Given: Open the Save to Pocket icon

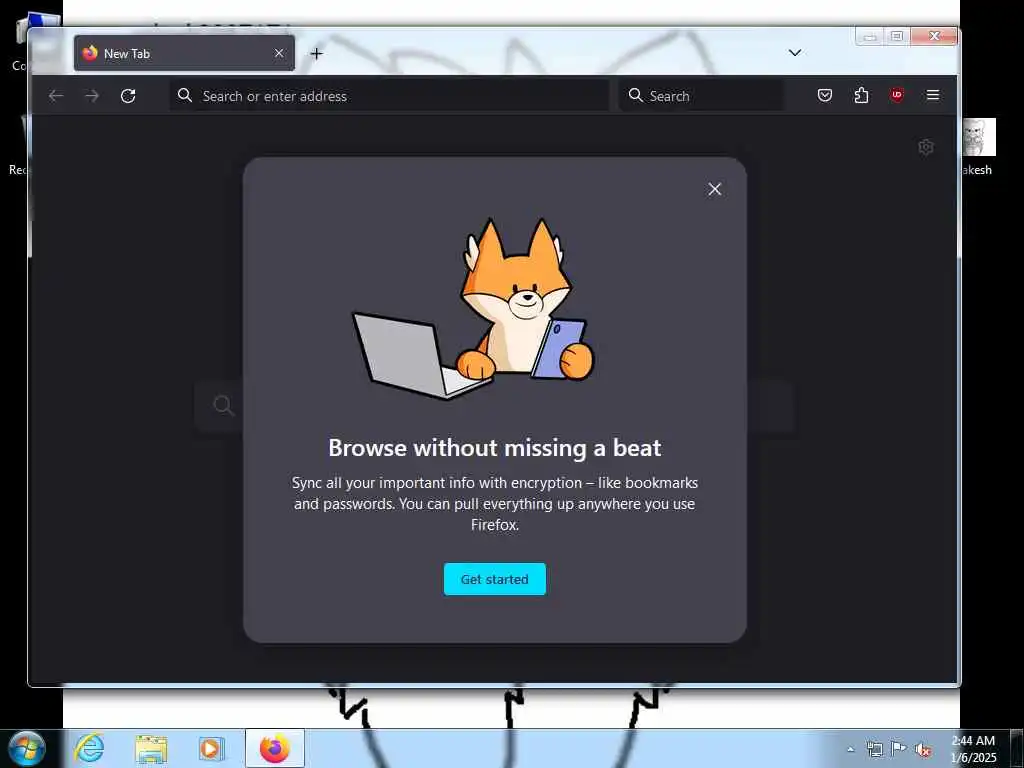Looking at the screenshot, I should click(825, 95).
